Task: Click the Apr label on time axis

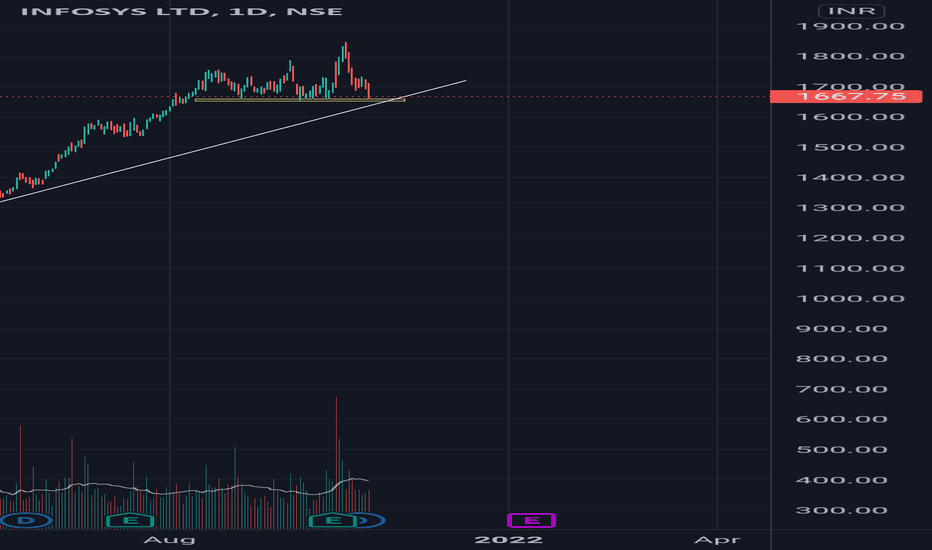Action: 717,540
